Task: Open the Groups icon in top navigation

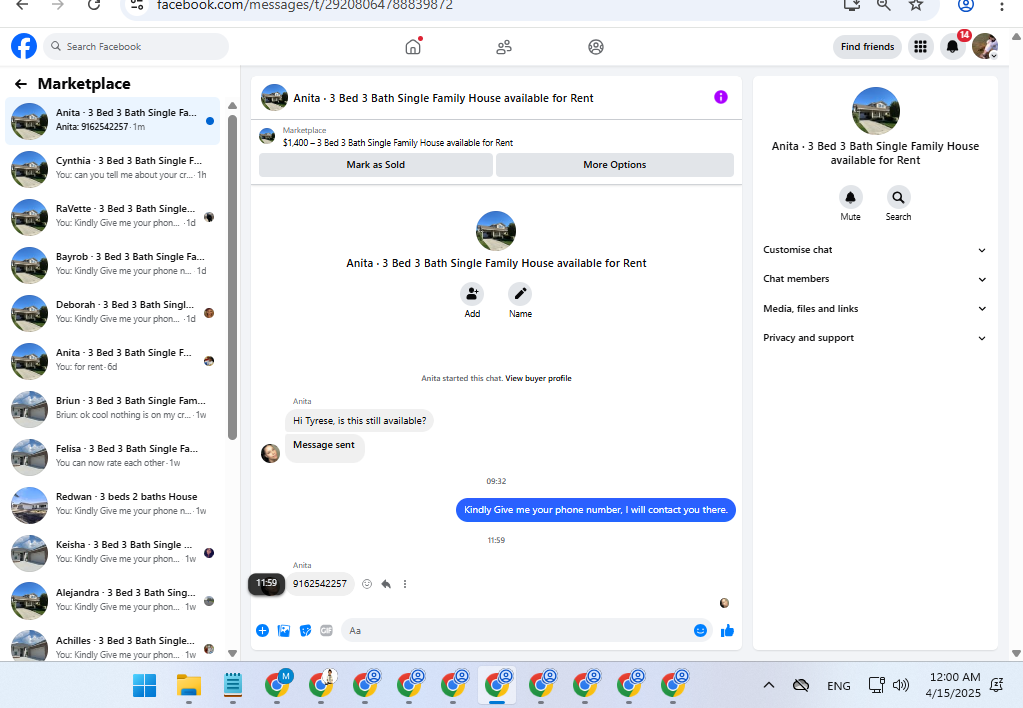Action: click(596, 47)
